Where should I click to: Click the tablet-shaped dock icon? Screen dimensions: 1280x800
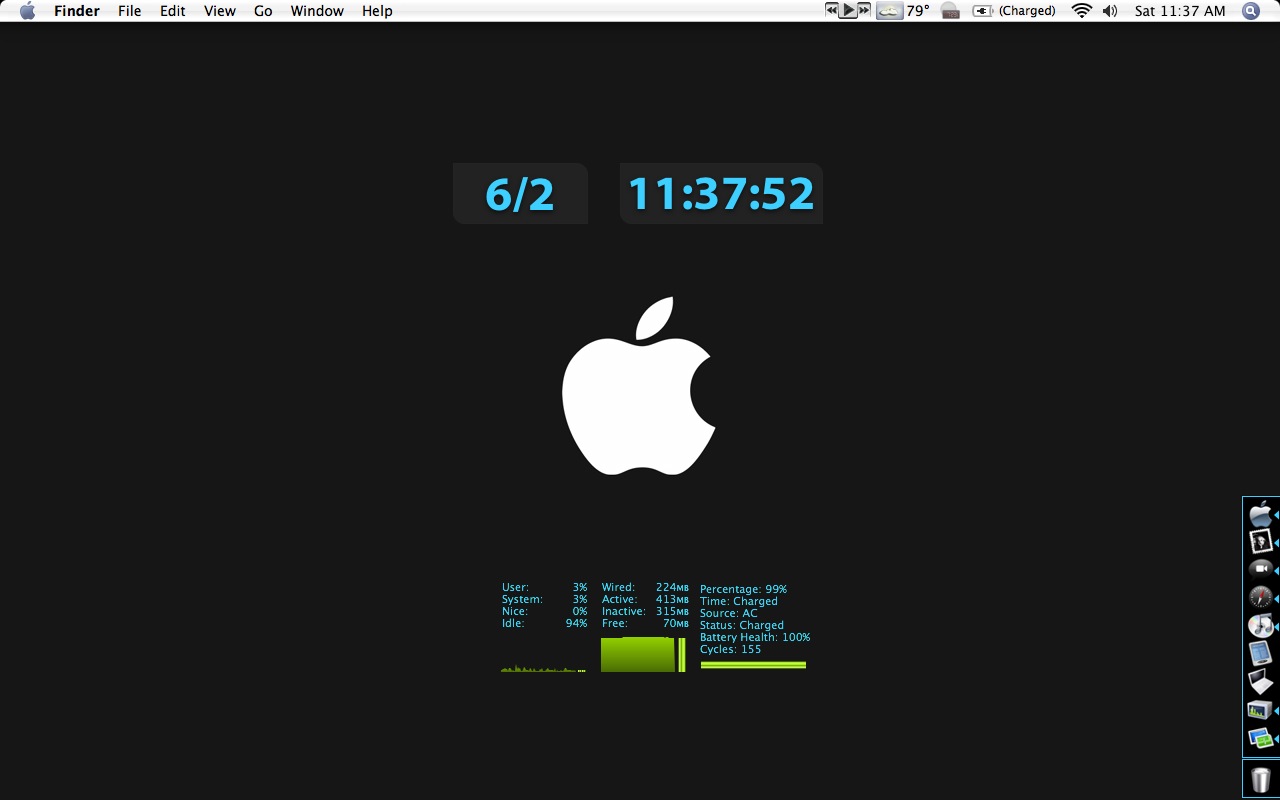1260,654
